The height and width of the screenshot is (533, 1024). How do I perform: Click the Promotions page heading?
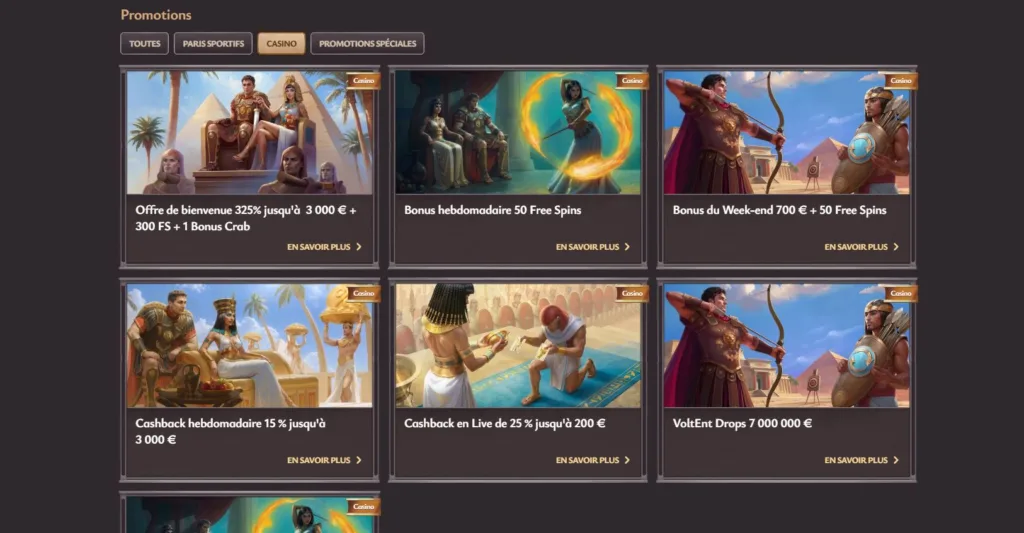point(156,15)
